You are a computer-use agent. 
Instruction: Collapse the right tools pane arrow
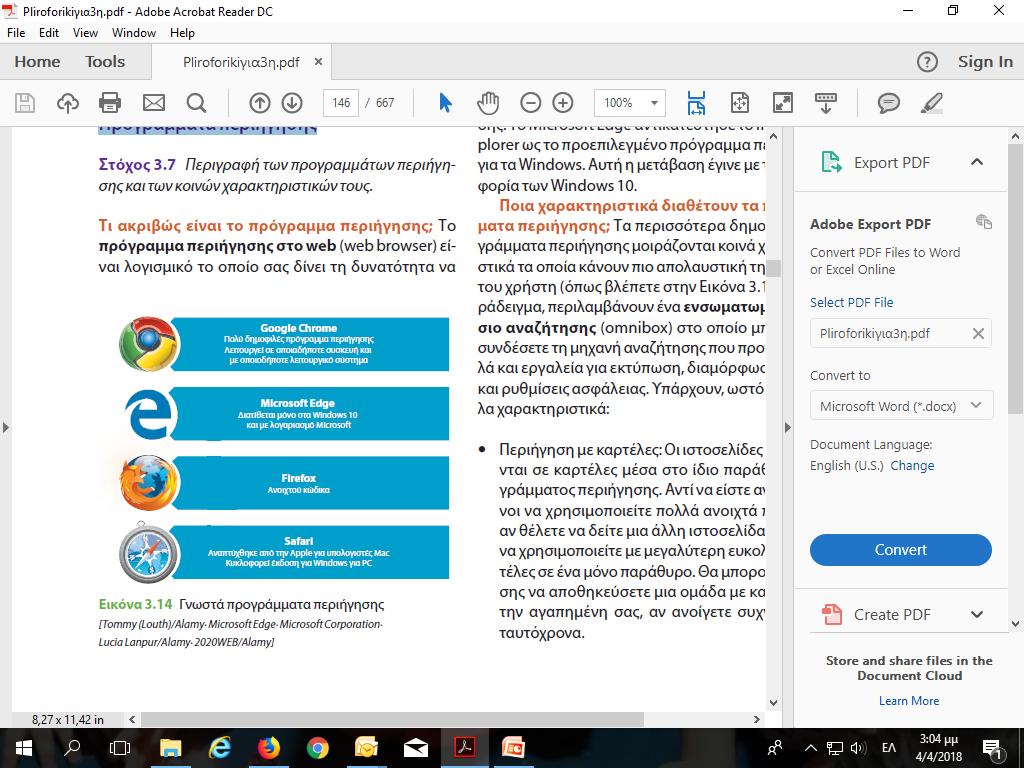click(x=787, y=428)
